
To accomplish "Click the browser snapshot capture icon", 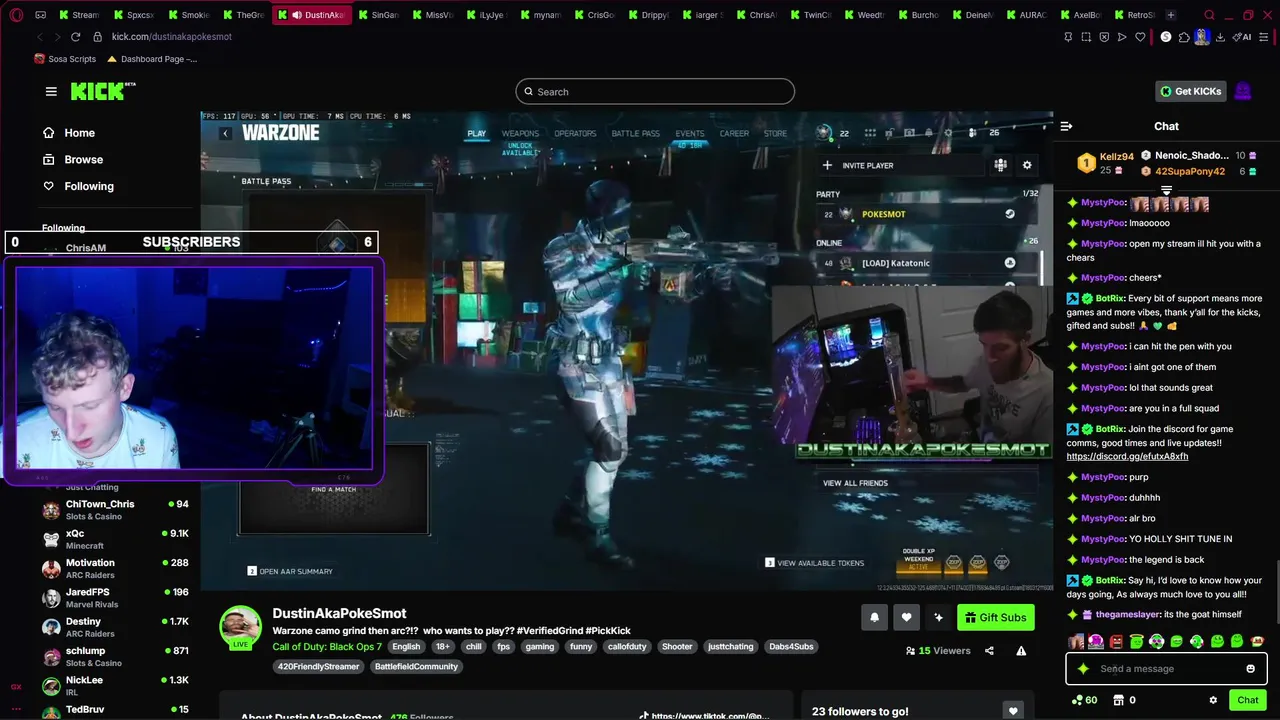I will pyautogui.click(x=1086, y=37).
